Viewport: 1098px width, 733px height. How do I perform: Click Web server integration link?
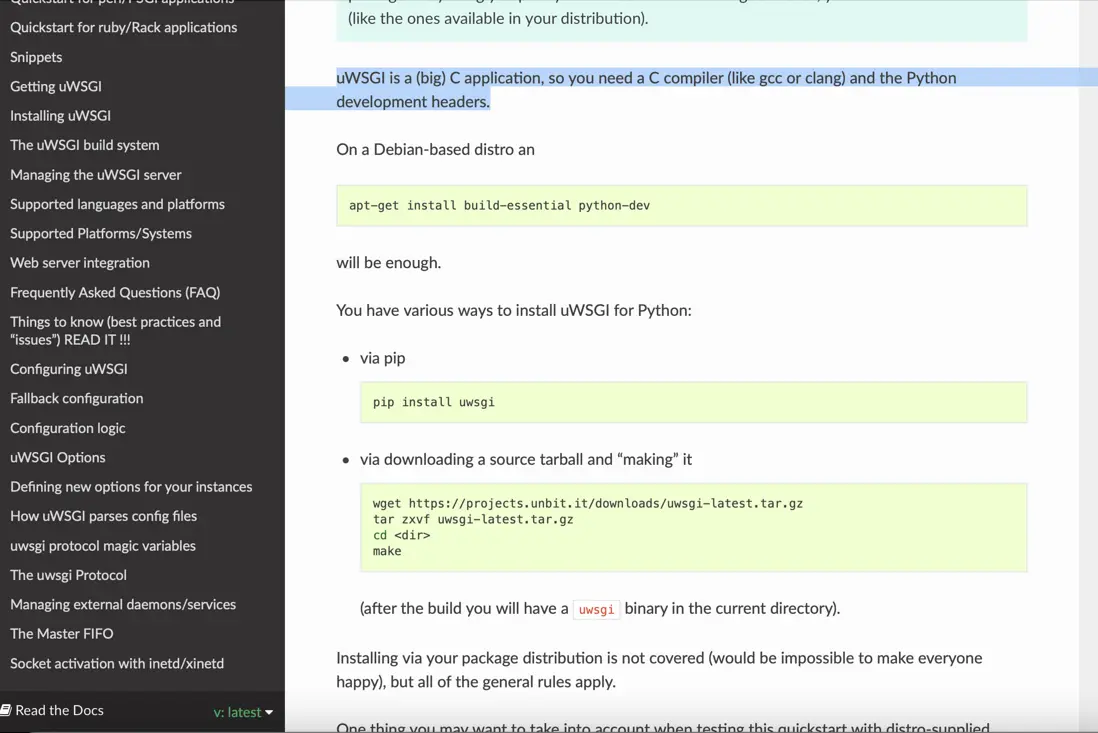[x=80, y=263]
